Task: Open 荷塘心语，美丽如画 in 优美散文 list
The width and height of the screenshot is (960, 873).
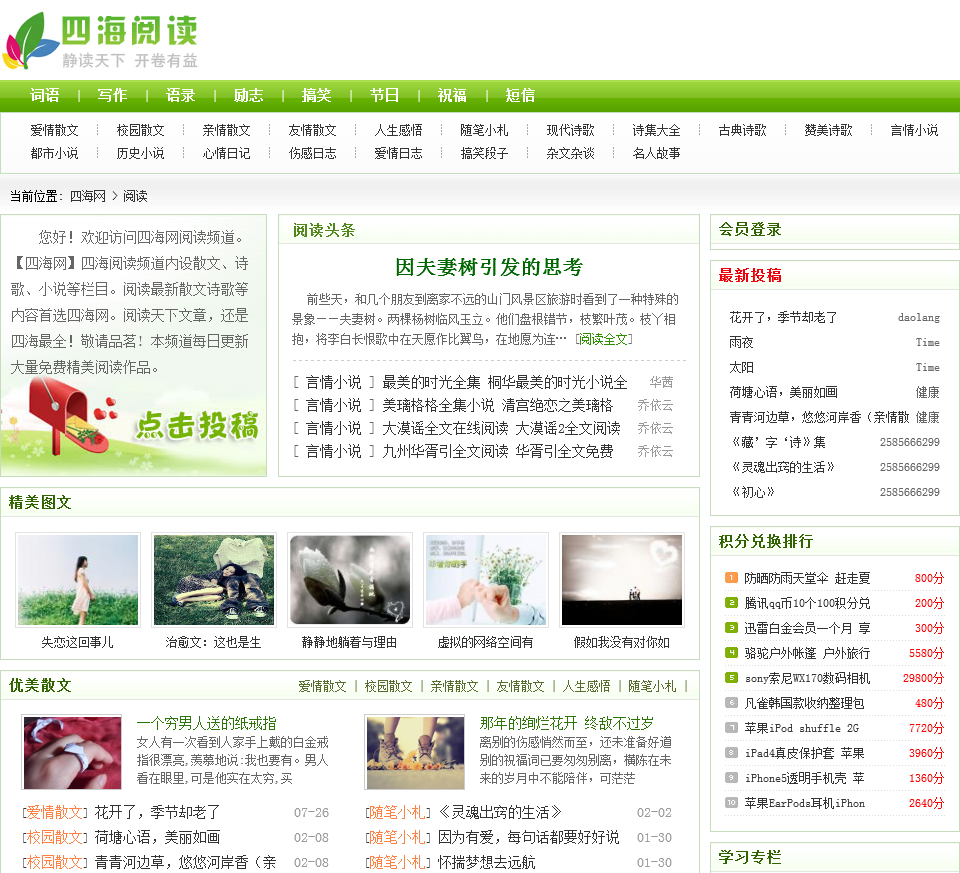Action: coord(157,837)
